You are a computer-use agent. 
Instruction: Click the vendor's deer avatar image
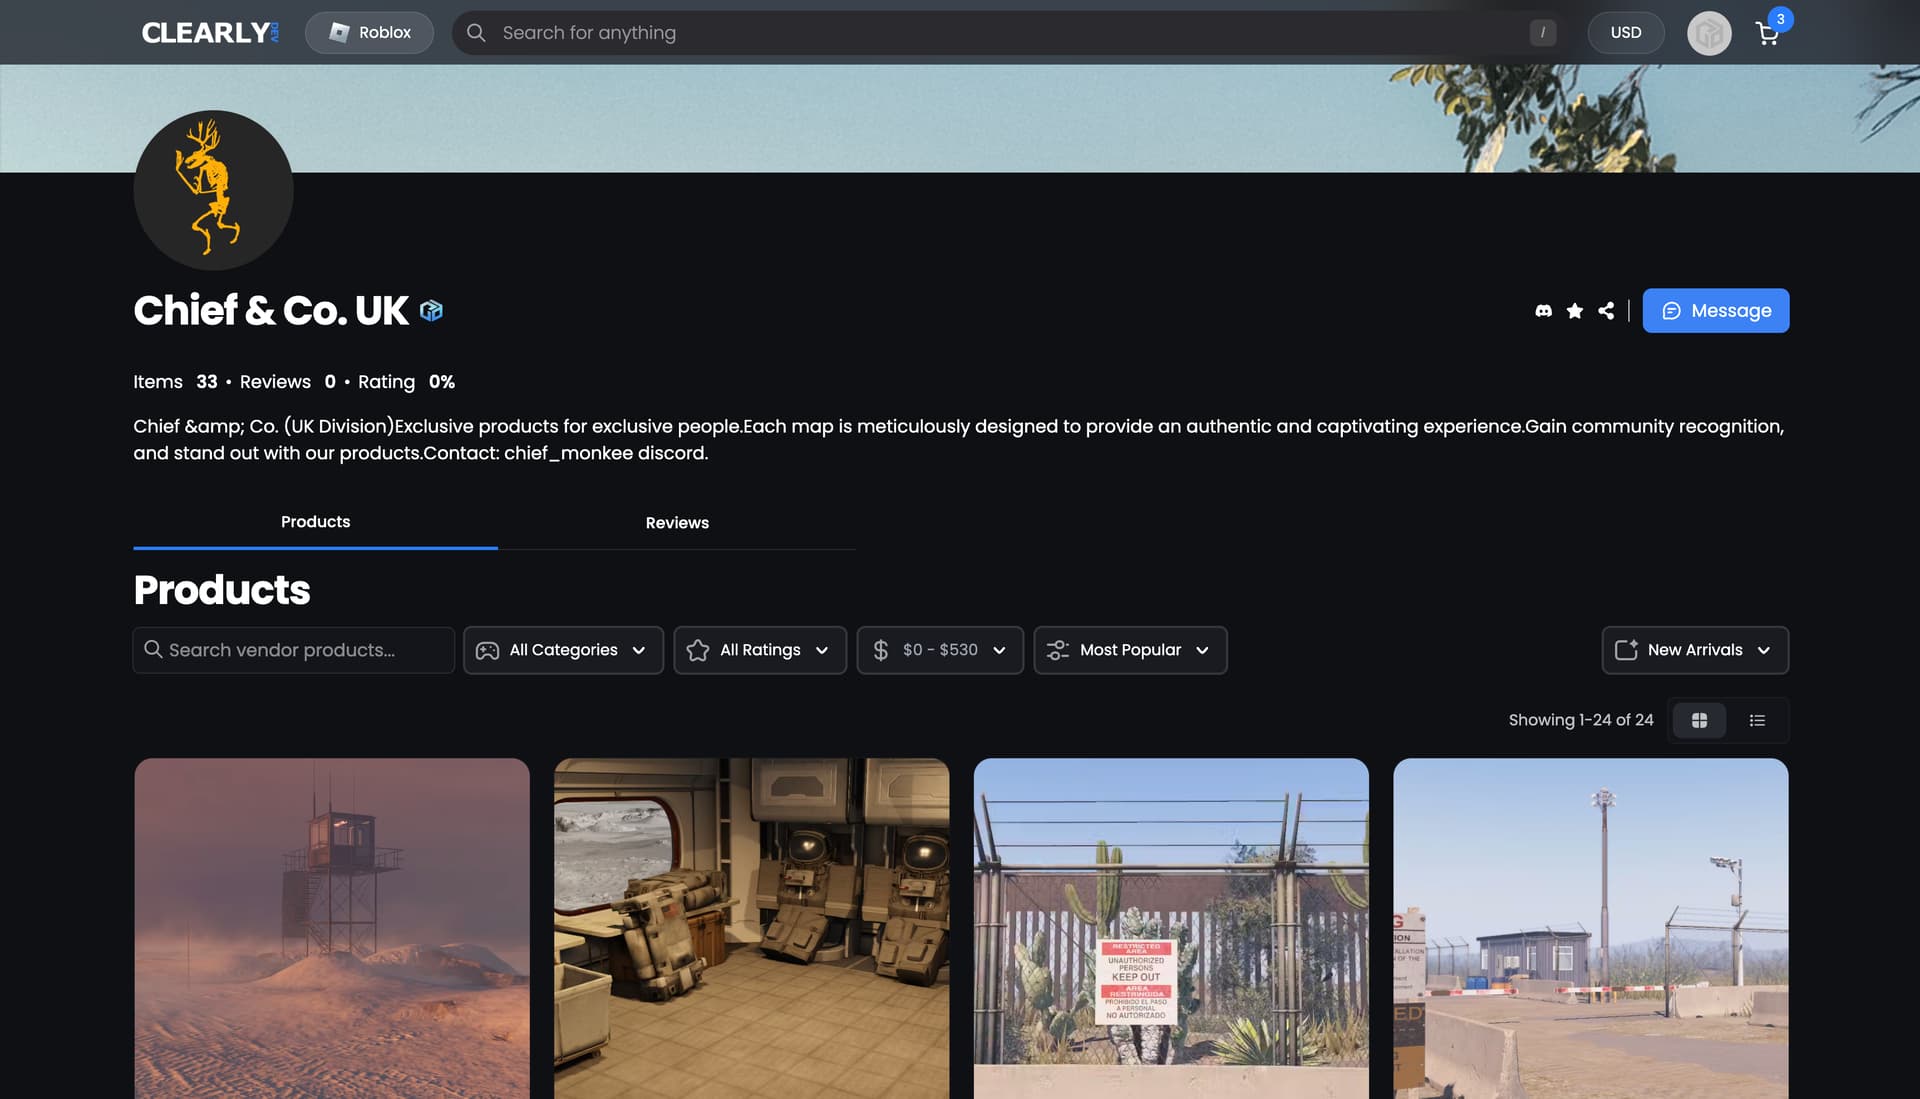[213, 190]
